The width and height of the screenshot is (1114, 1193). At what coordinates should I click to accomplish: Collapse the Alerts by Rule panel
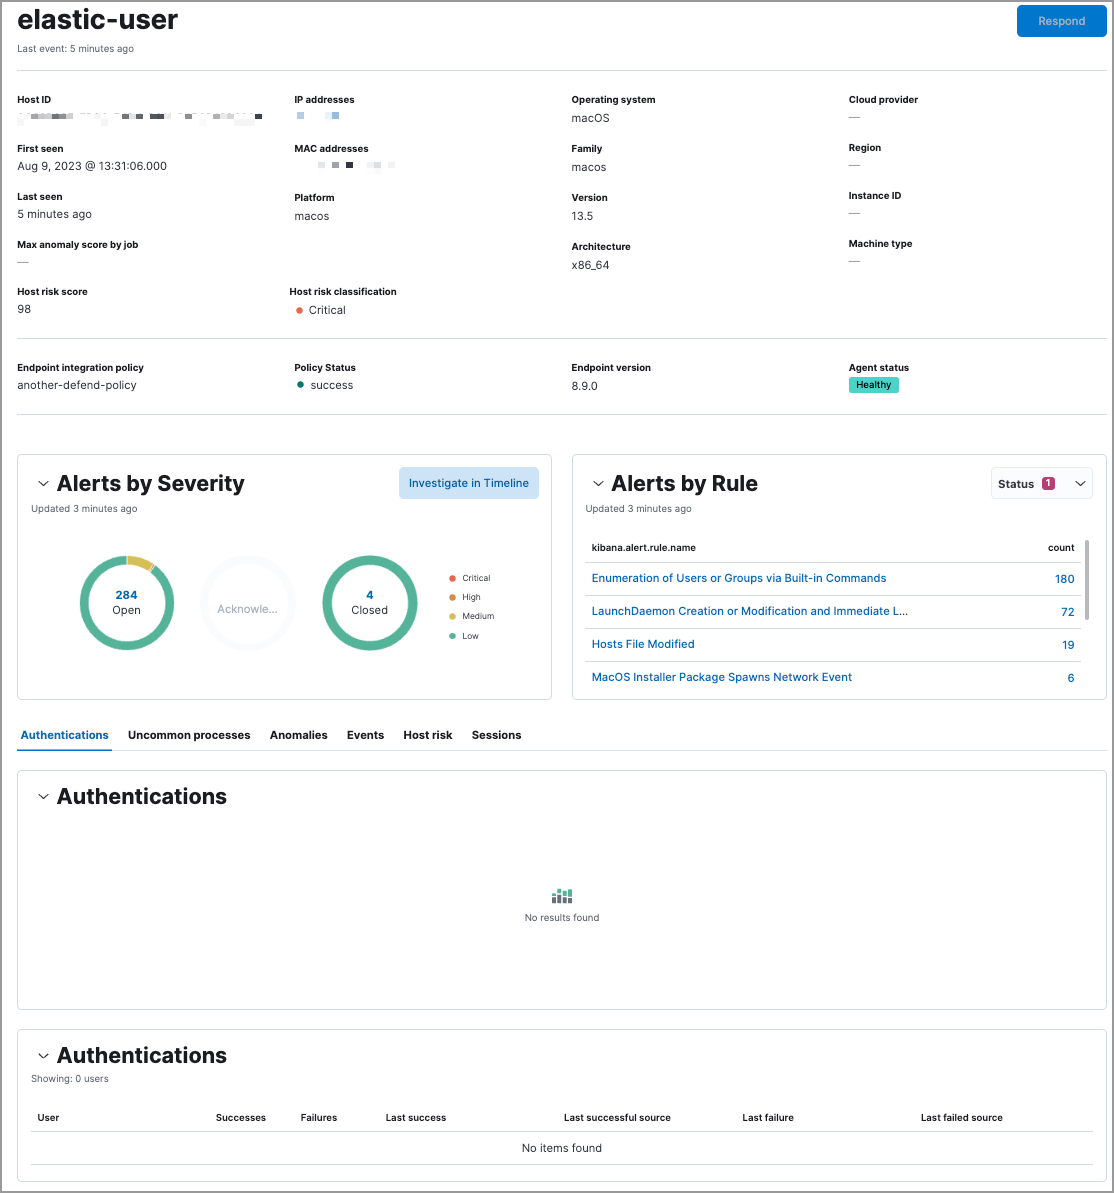[598, 483]
